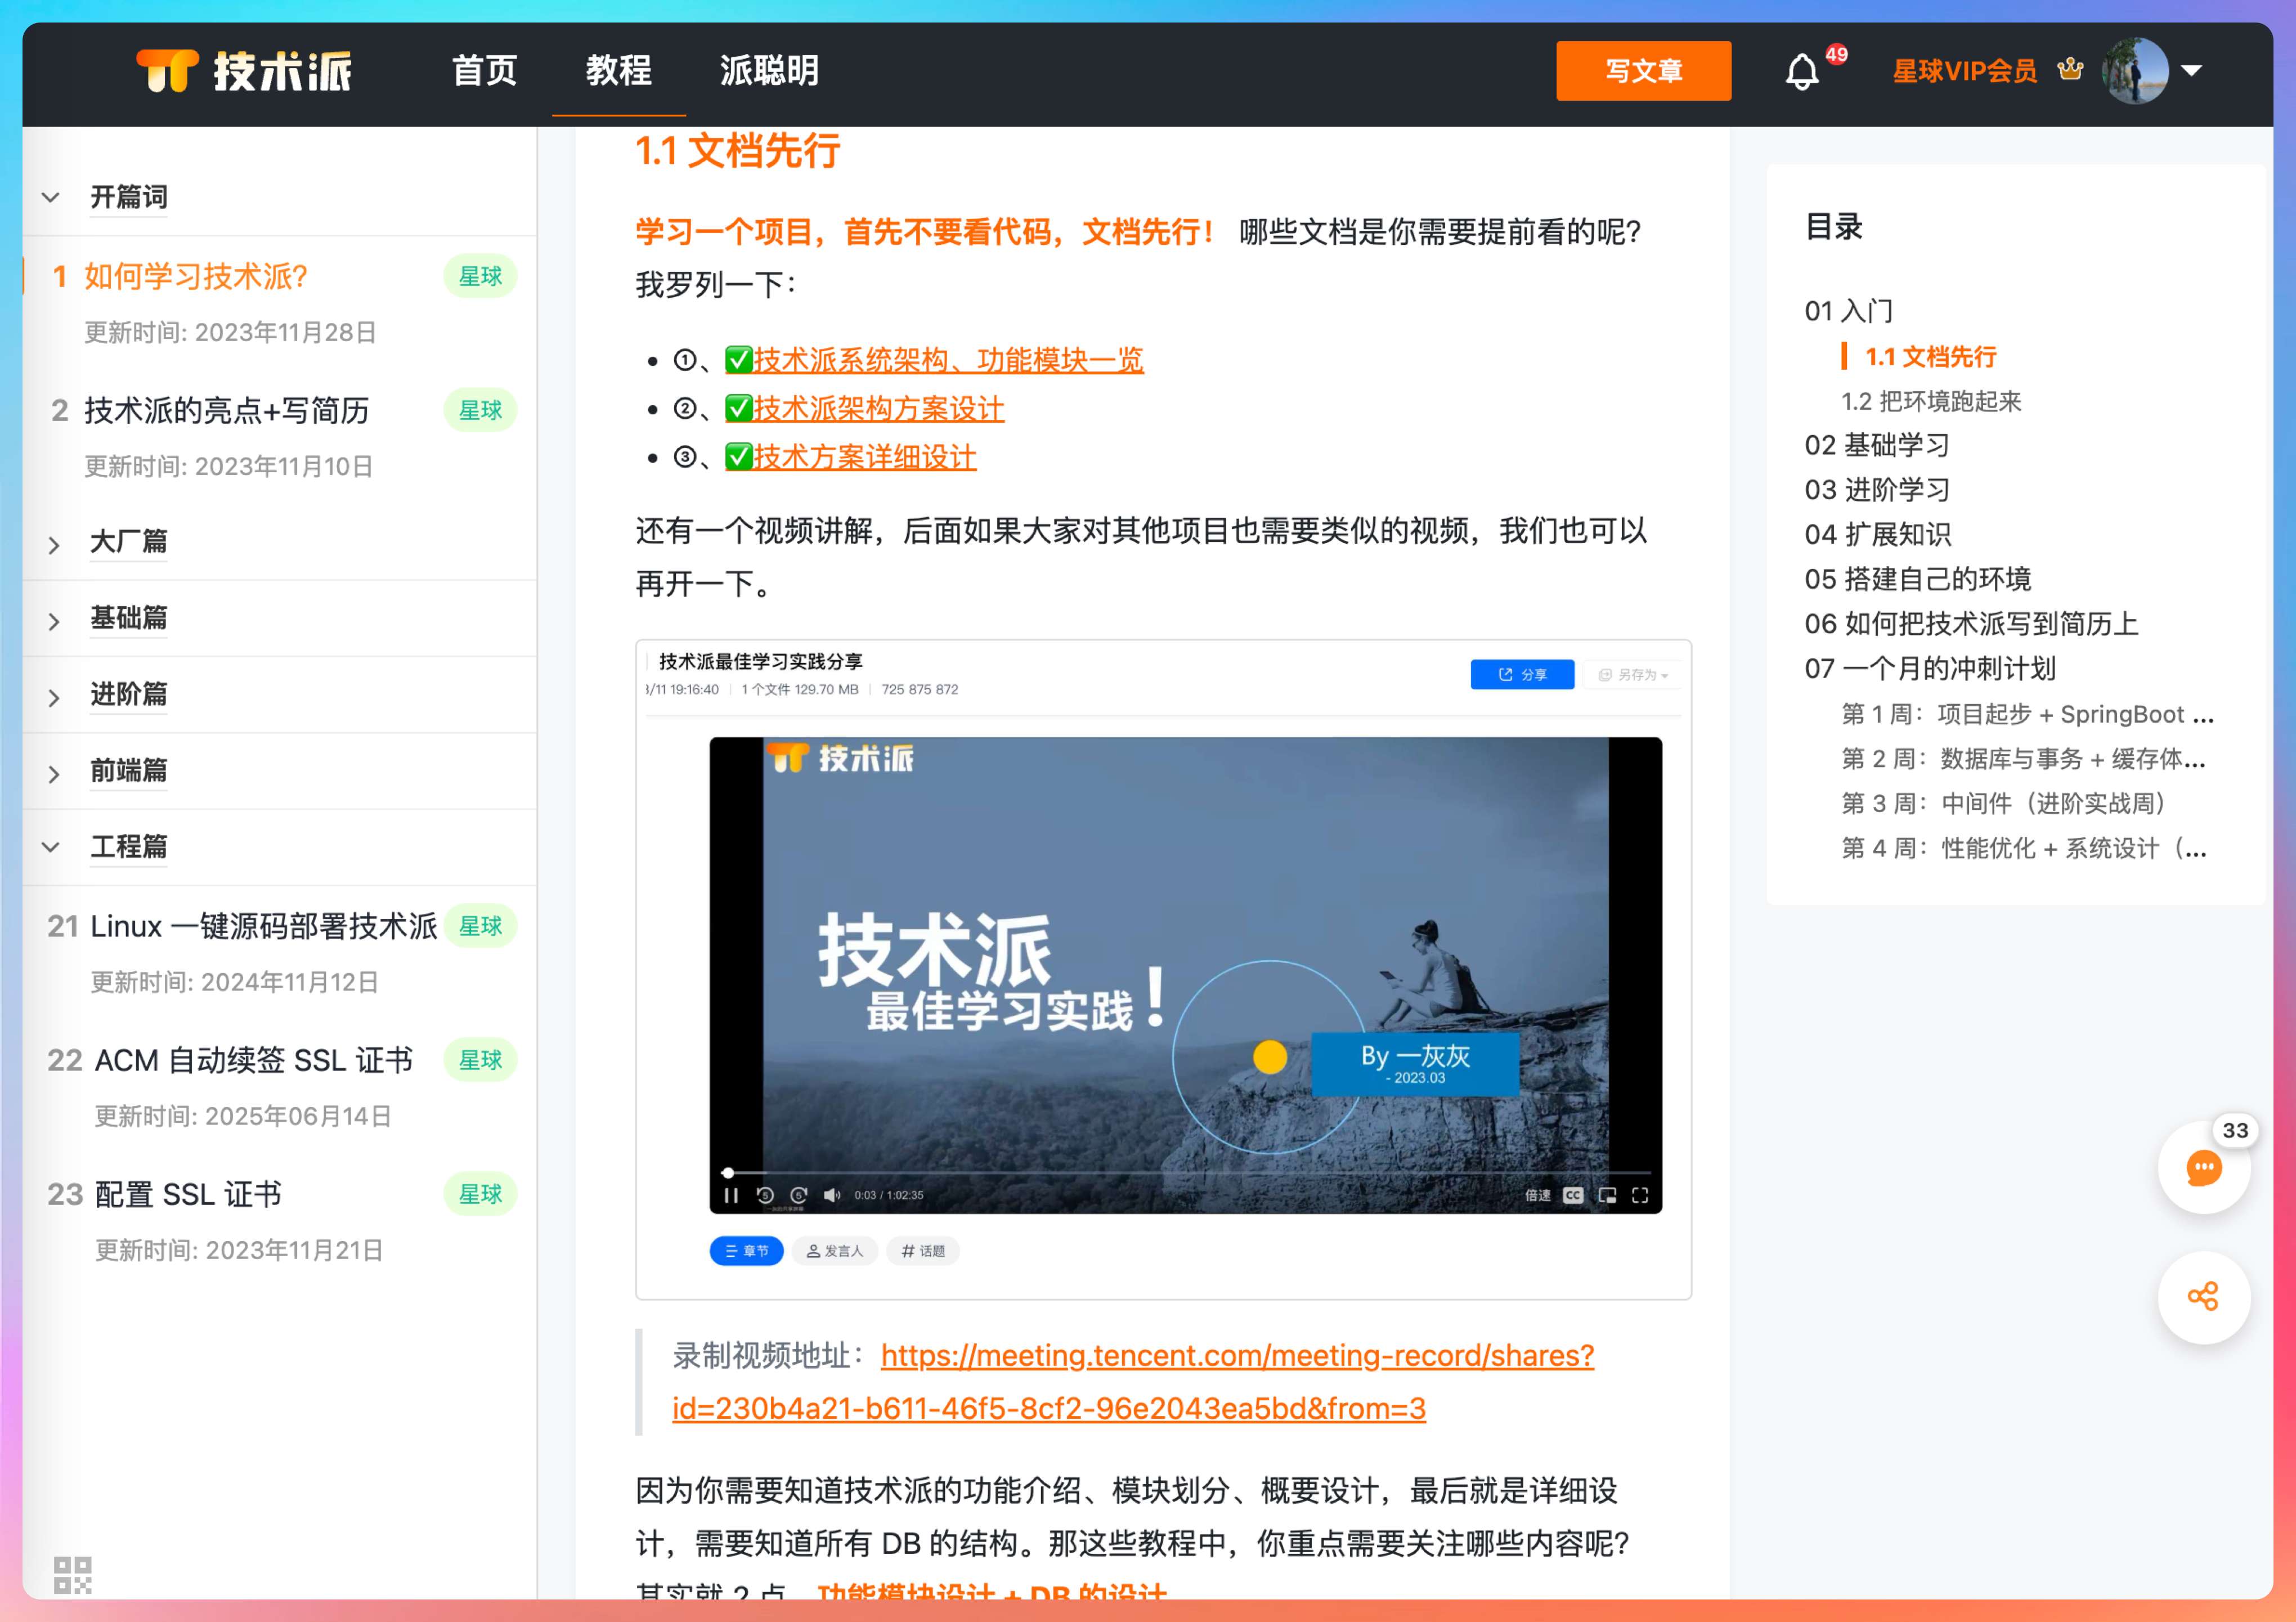This screenshot has height=1622, width=2296.
Task: Open the floating comment bubble icon
Action: [2203, 1168]
